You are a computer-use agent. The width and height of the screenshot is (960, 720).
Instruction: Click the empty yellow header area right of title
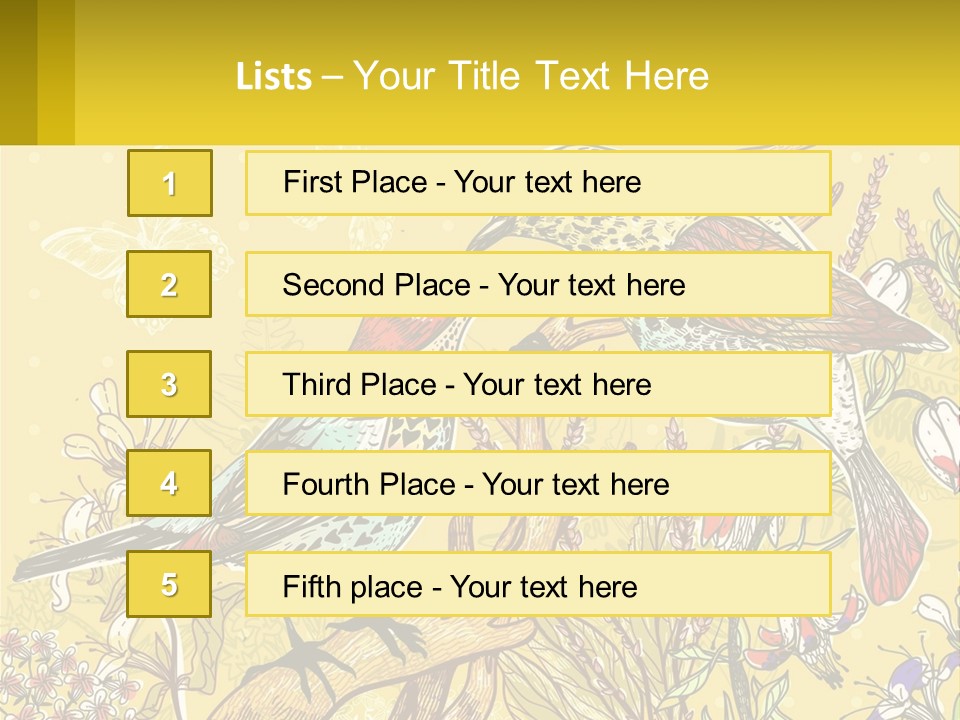point(840,72)
